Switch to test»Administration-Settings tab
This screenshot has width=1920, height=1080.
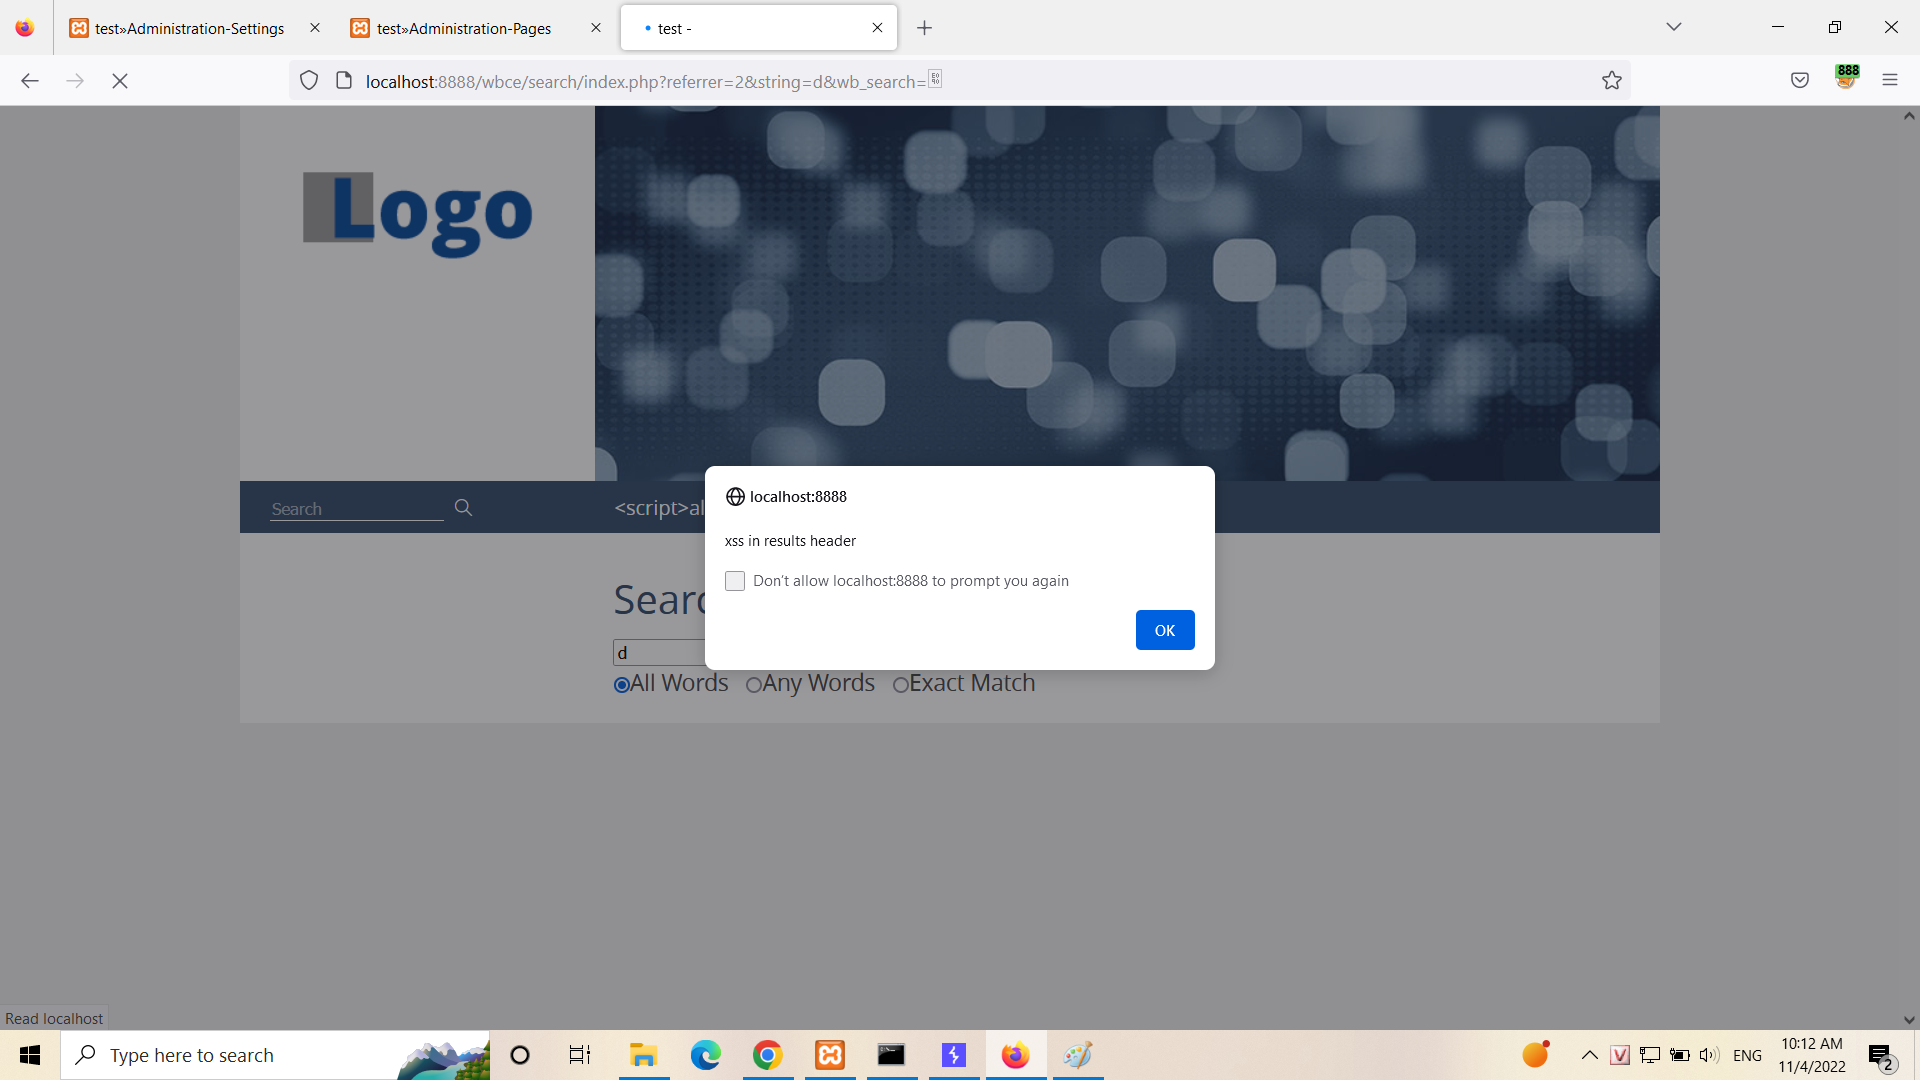coord(189,28)
